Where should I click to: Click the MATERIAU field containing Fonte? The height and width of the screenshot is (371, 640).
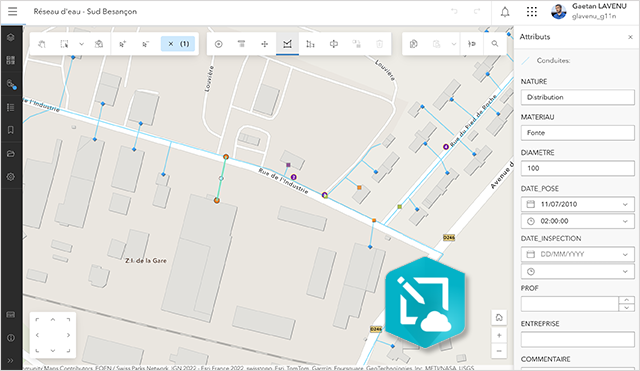click(x=578, y=133)
